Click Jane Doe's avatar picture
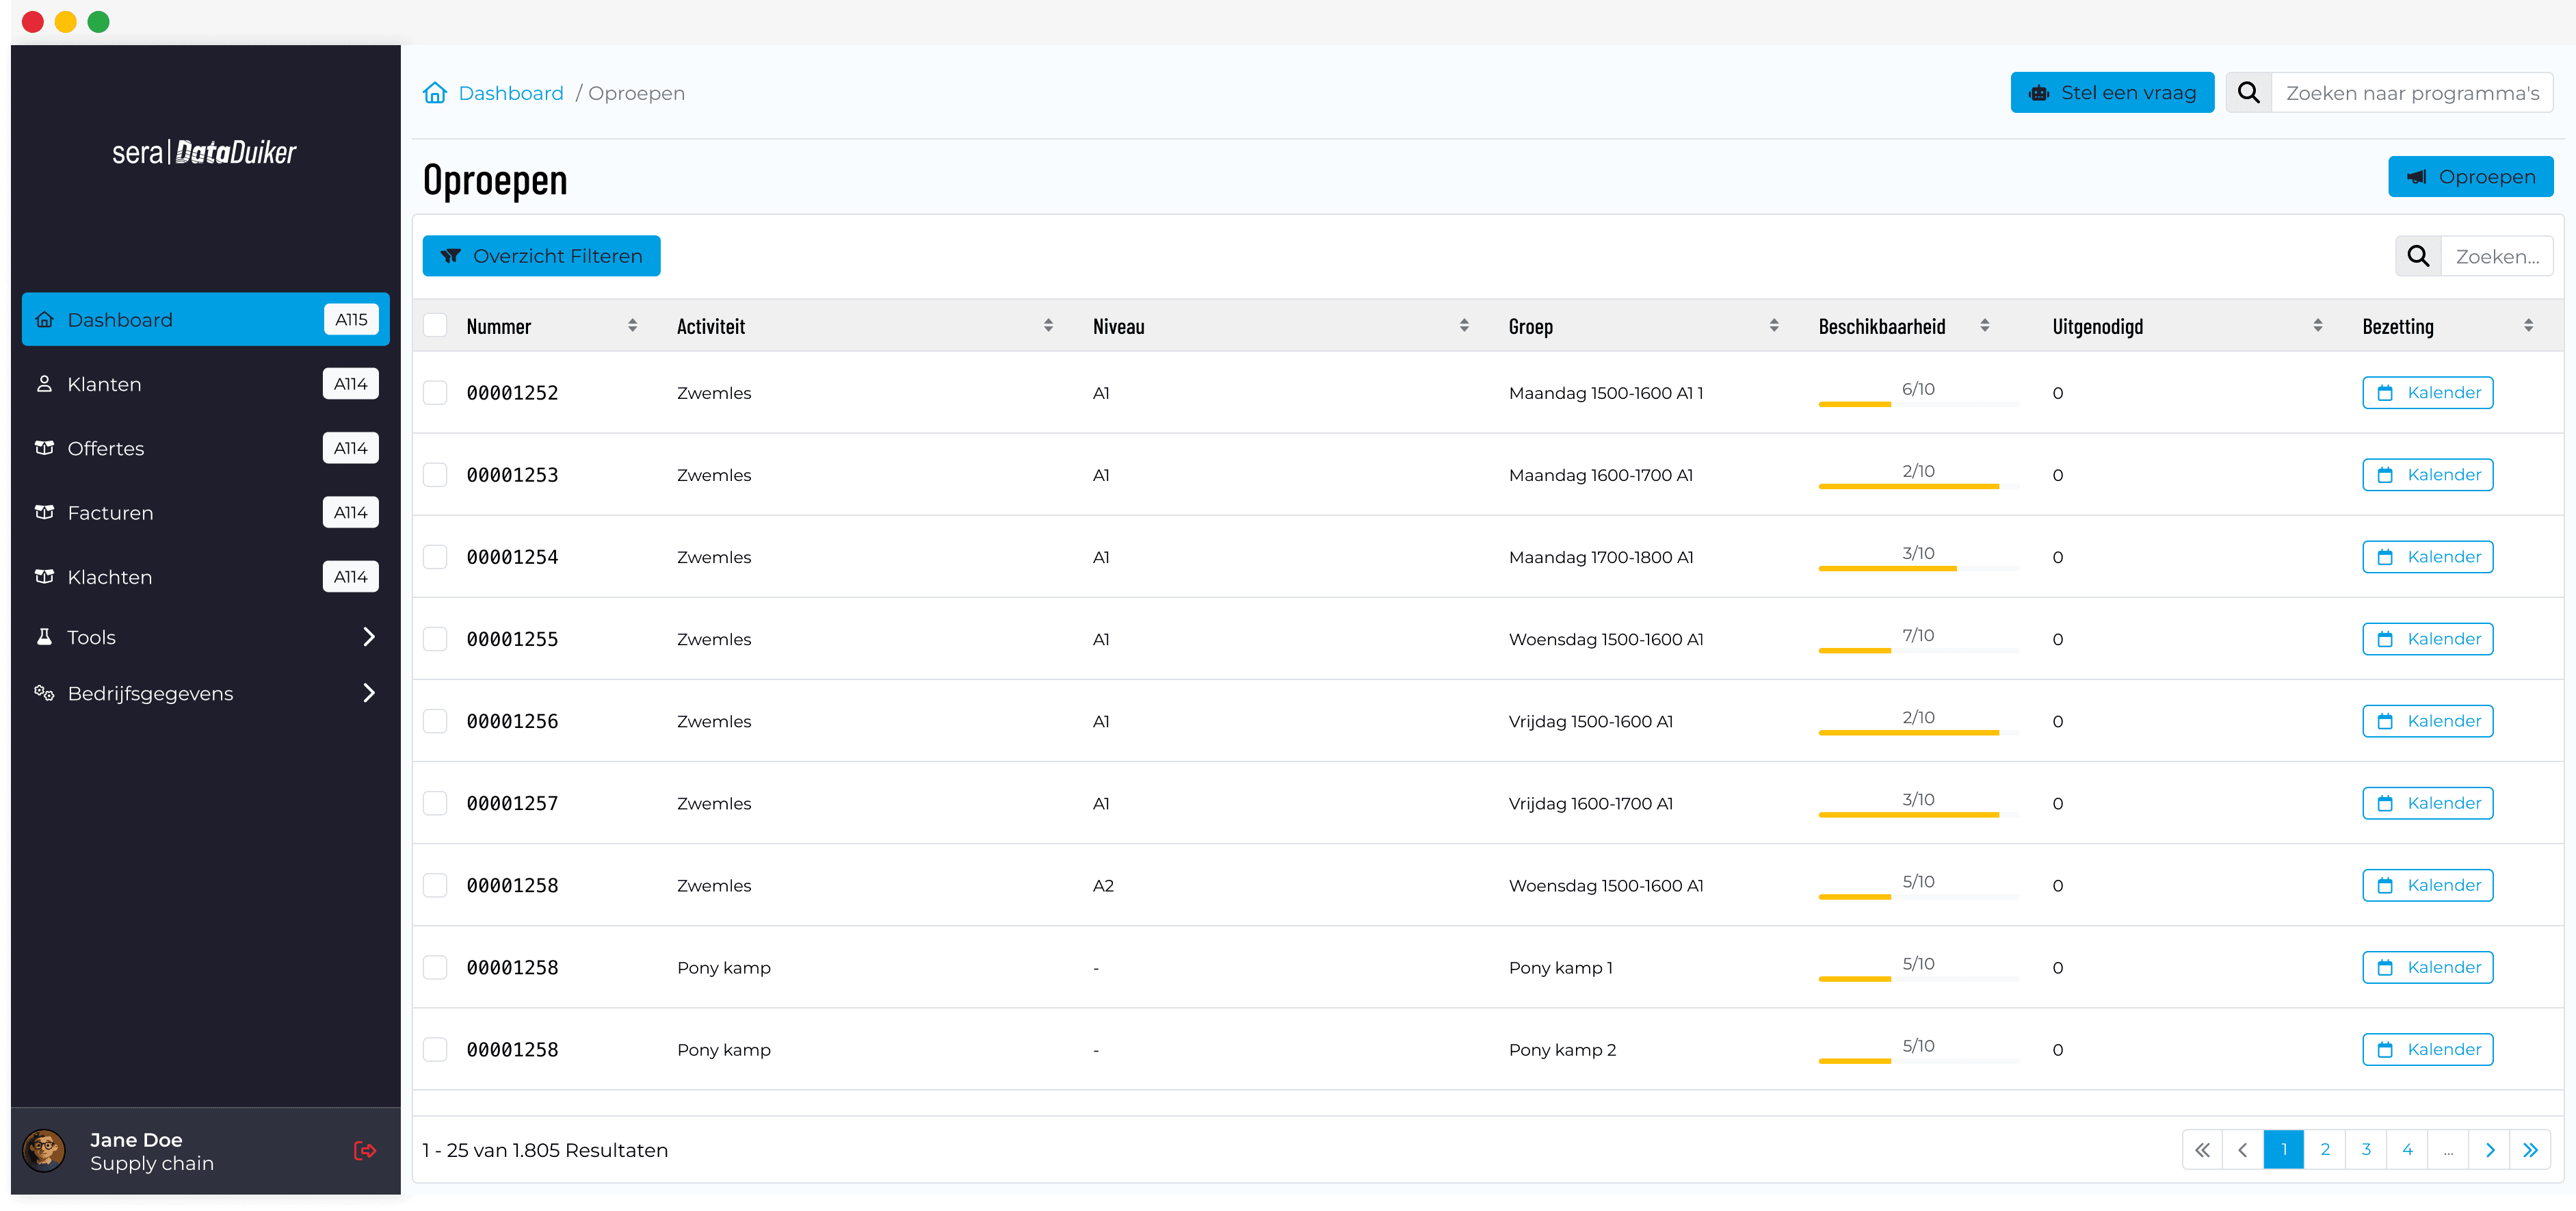This screenshot has width=2576, height=1211. point(44,1151)
